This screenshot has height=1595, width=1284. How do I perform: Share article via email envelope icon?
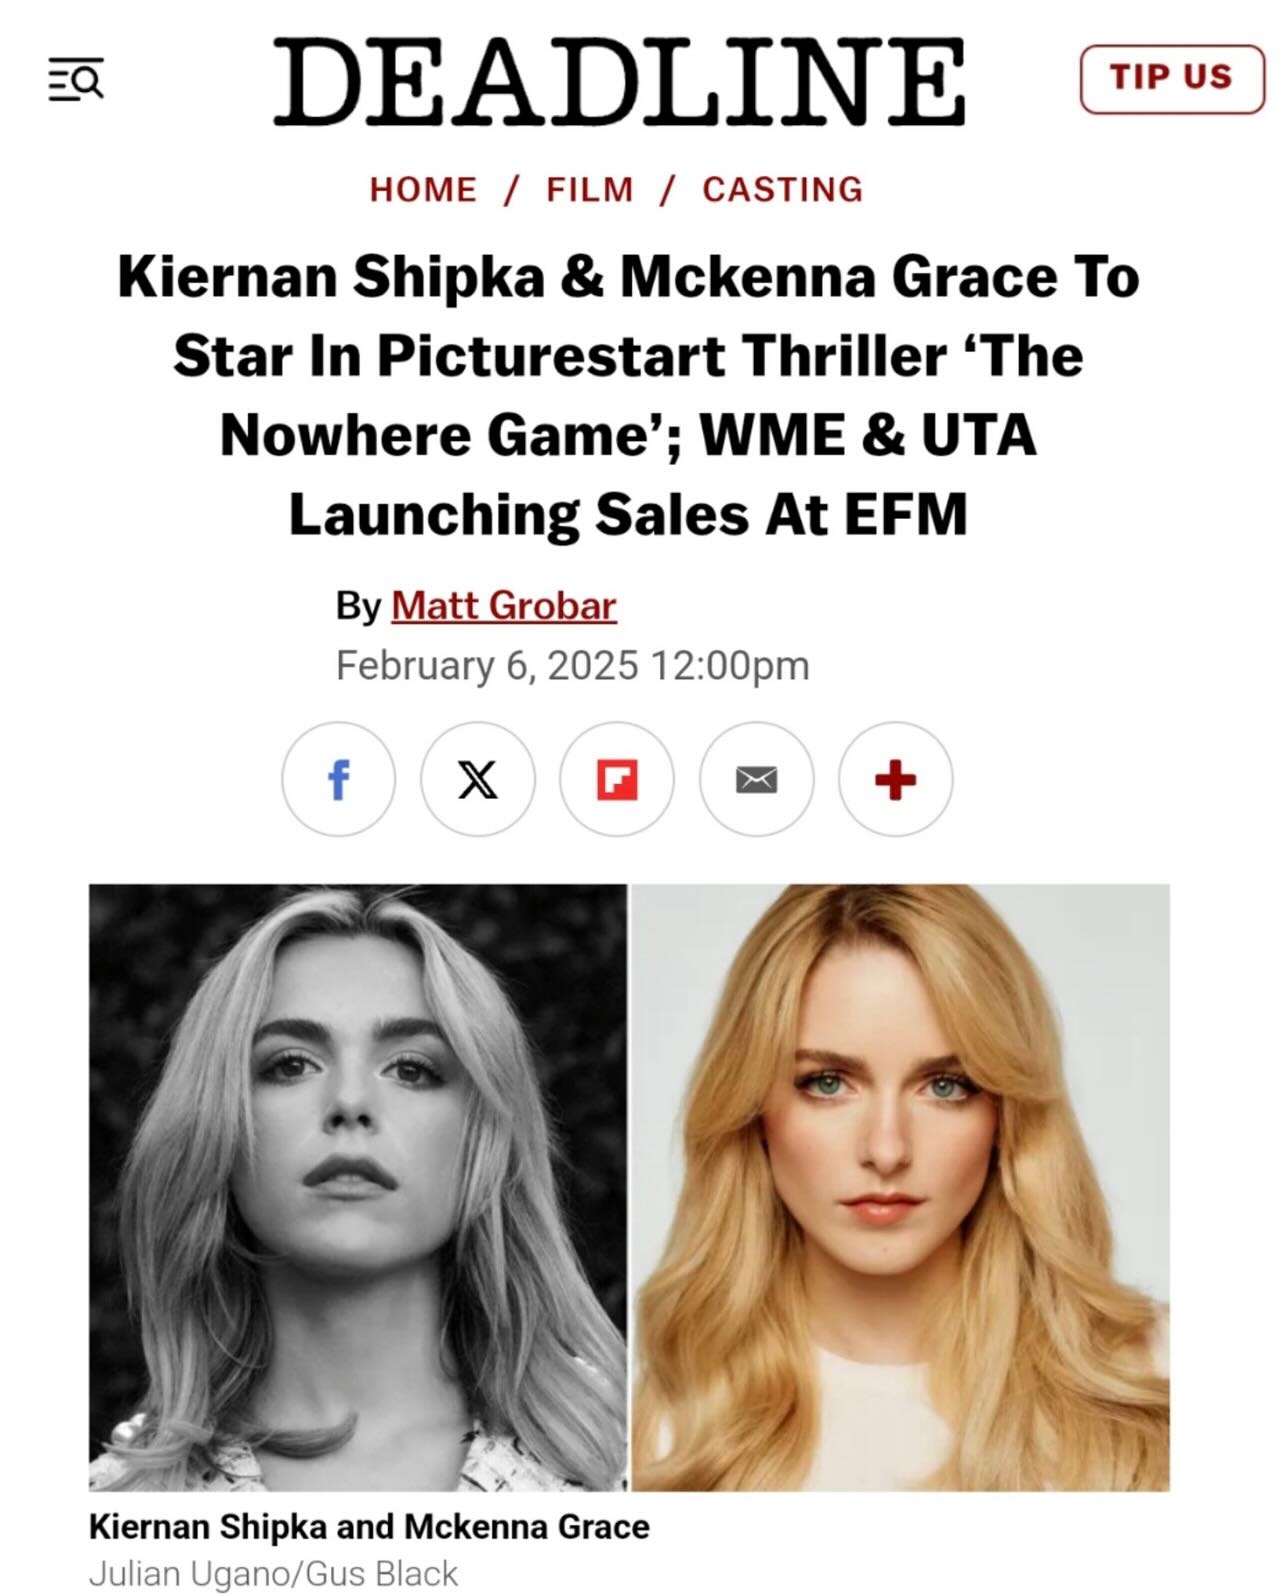(756, 779)
